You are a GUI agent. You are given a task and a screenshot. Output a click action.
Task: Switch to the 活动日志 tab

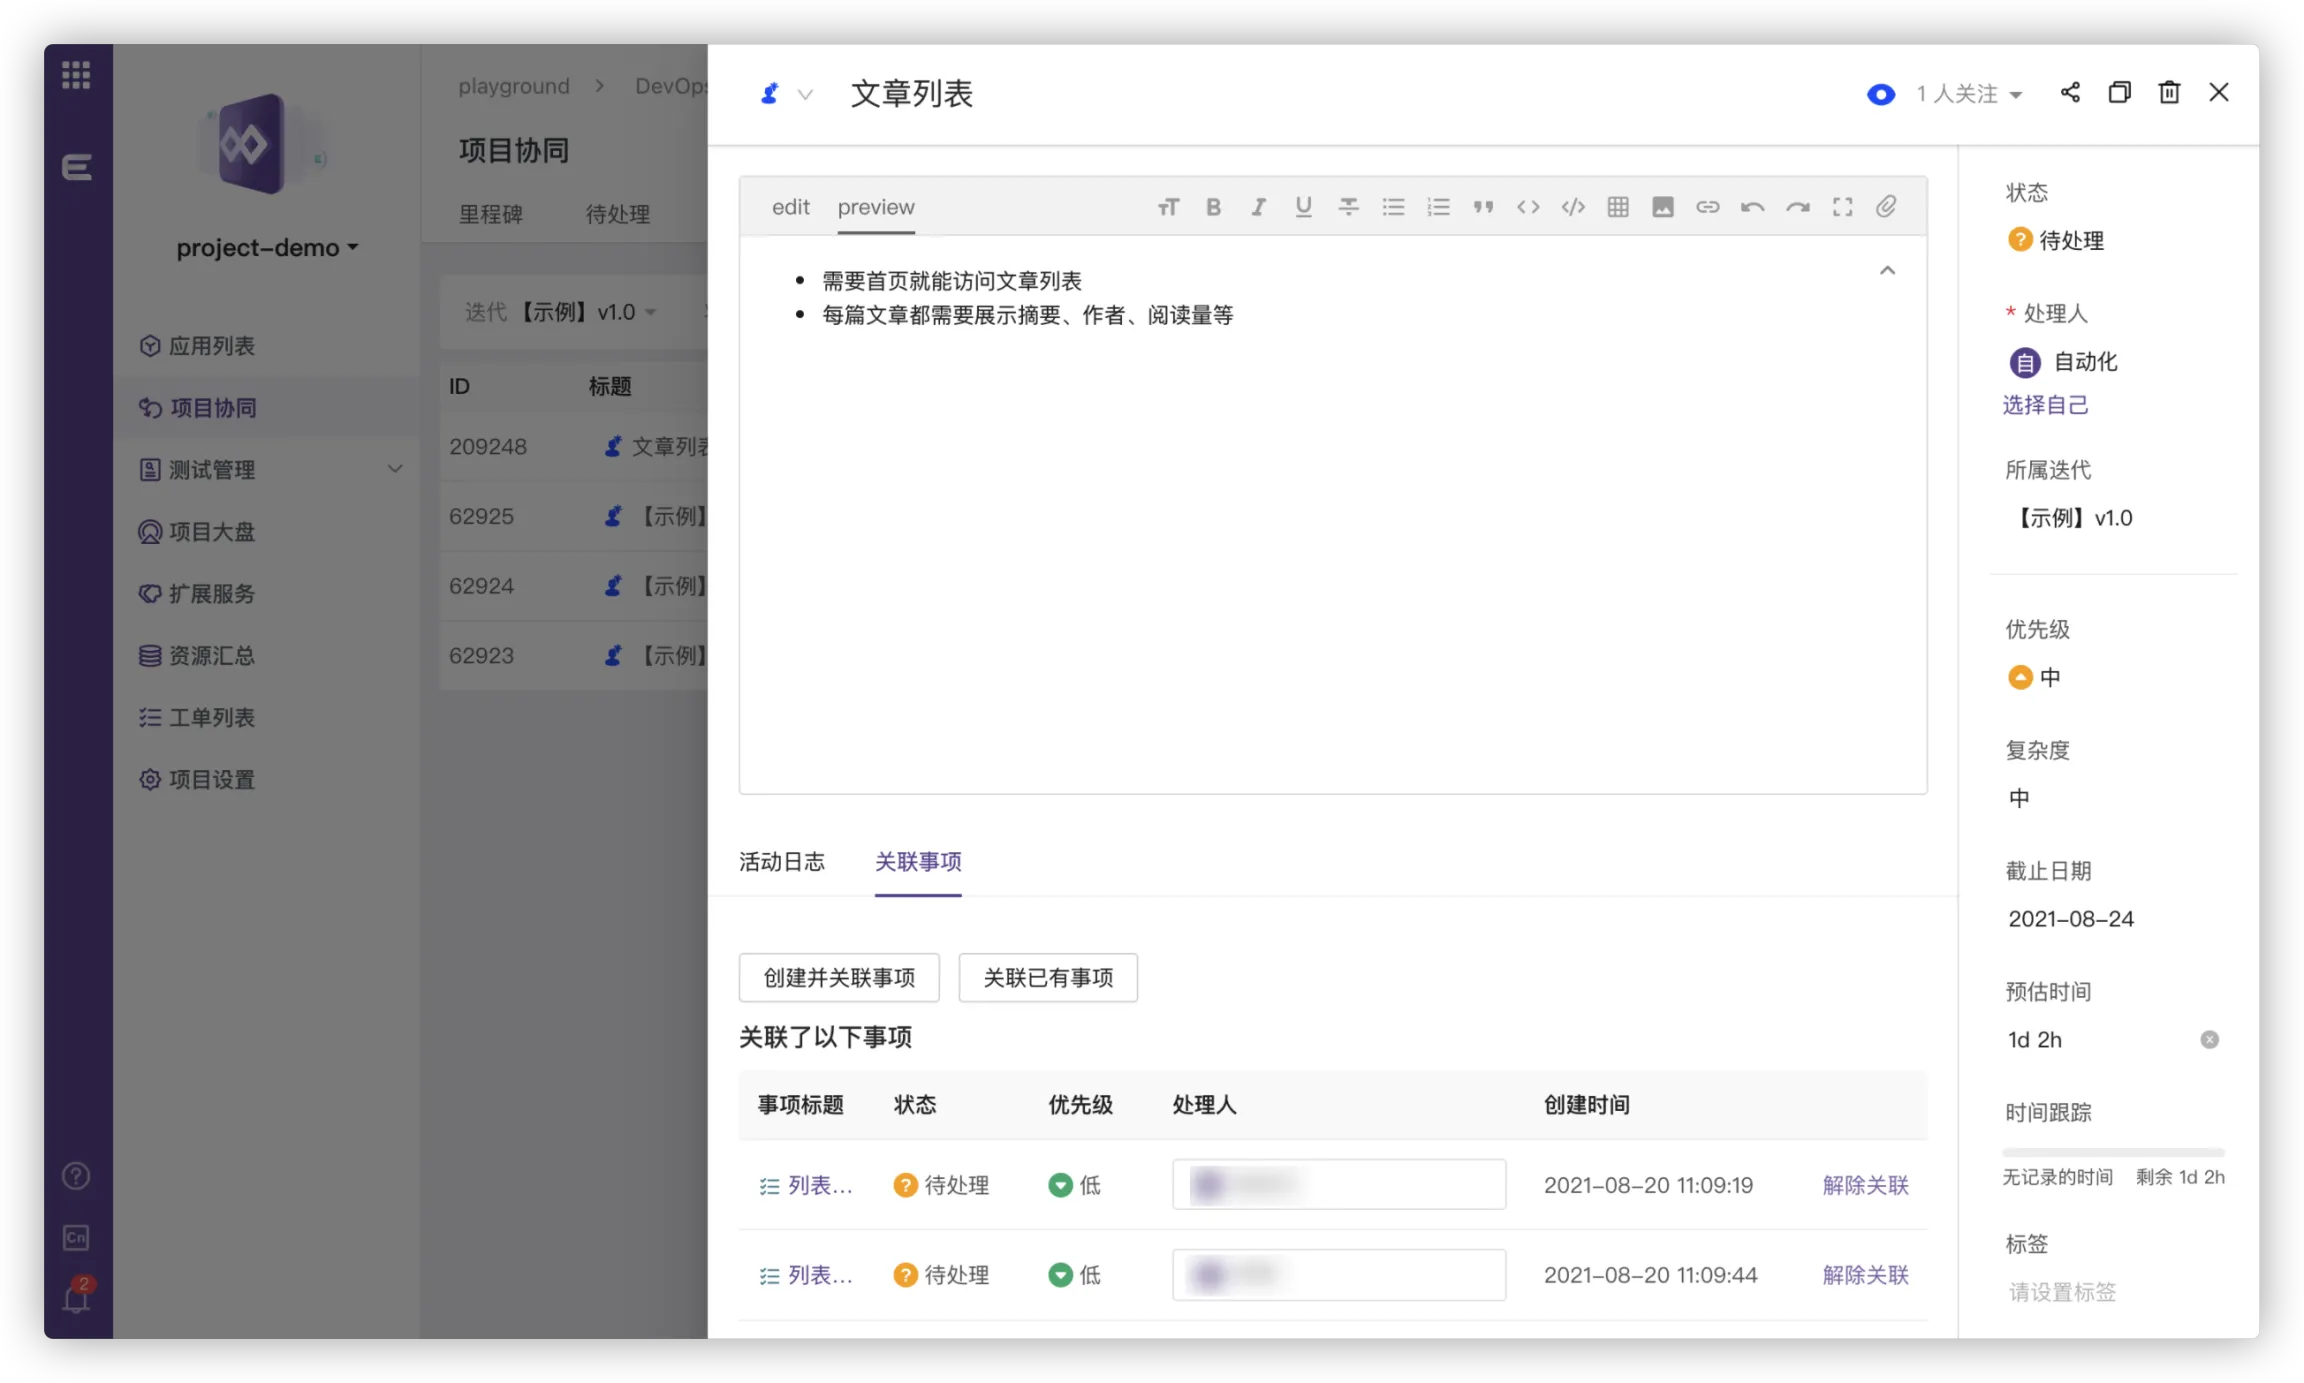pos(781,862)
